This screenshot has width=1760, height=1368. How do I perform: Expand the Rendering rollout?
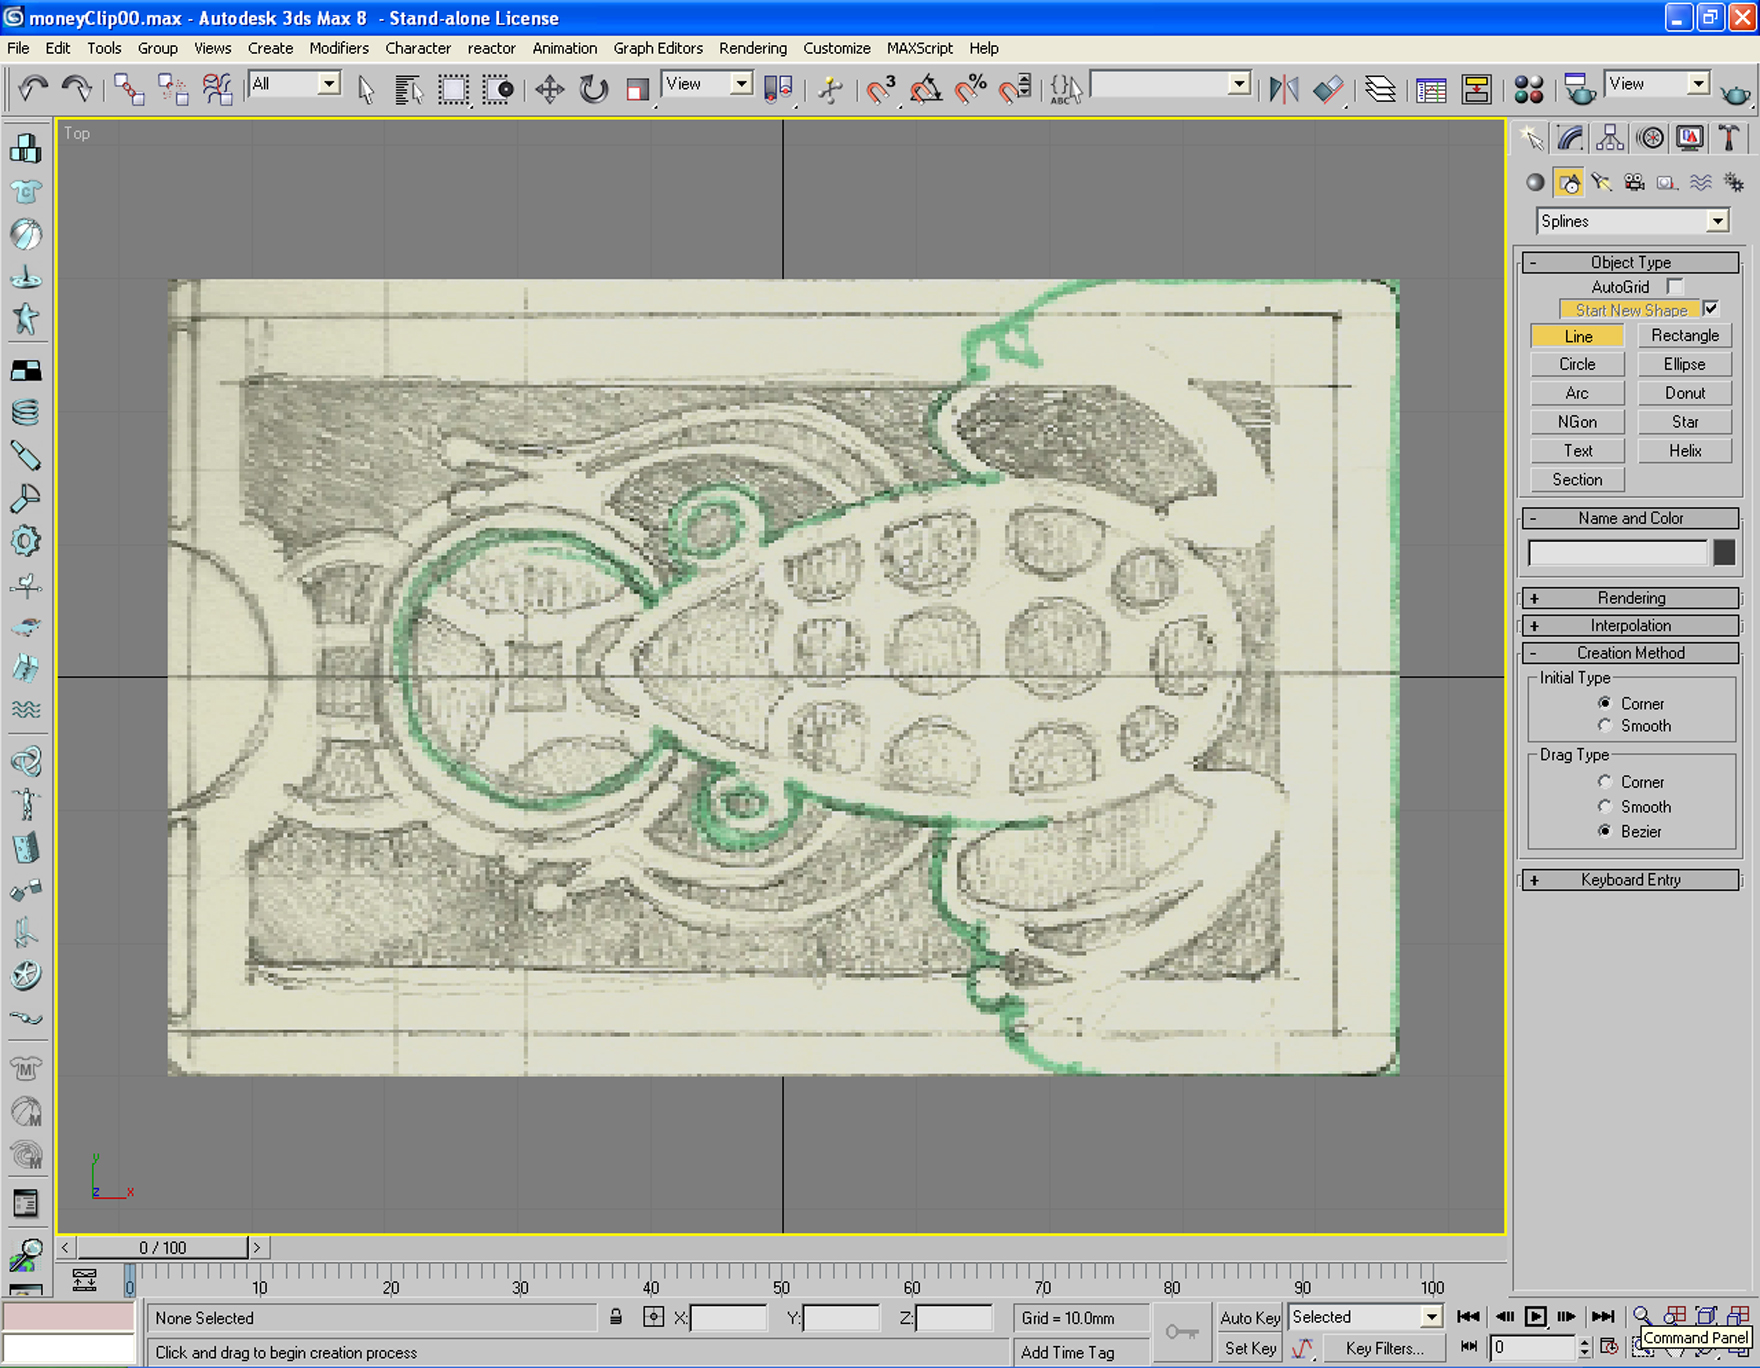[1630, 598]
